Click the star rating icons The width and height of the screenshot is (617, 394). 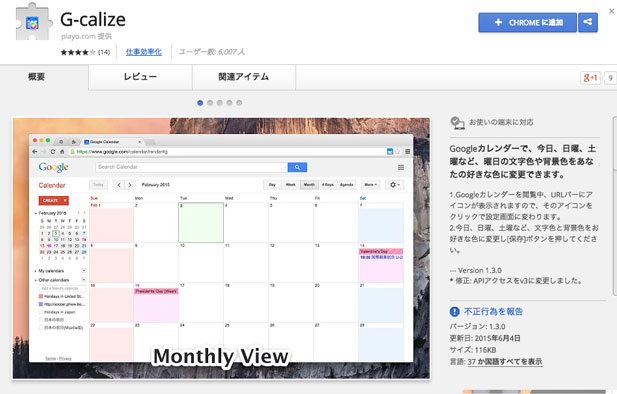[x=78, y=52]
